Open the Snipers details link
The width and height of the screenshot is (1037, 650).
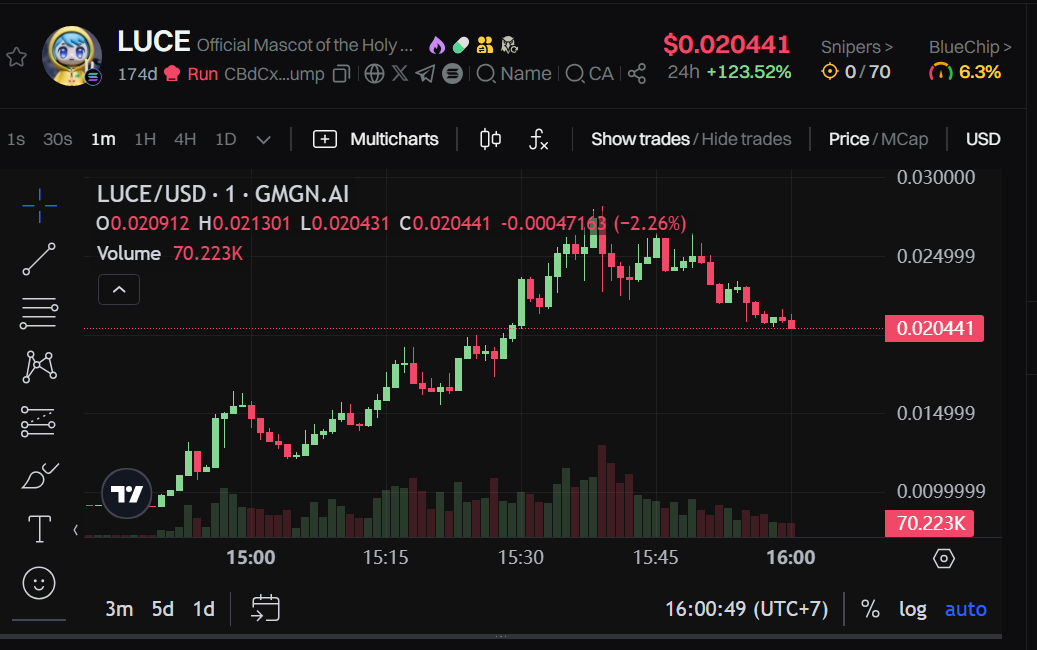(856, 46)
